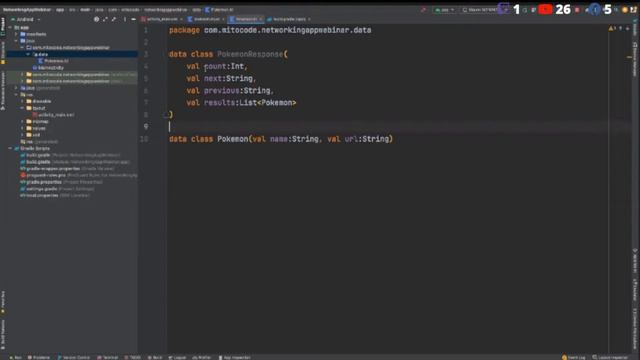The width and height of the screenshot is (640, 360).
Task: Close the build.gradle (:app) editor tab
Action: (309, 19)
